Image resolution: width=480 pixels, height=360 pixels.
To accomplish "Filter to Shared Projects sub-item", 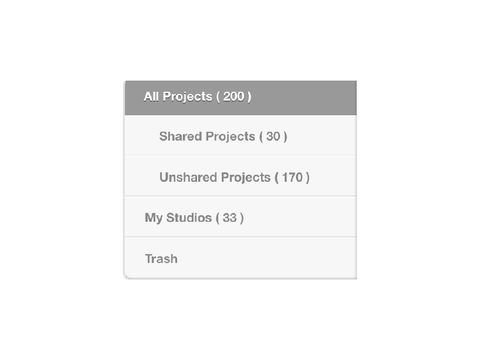I will (x=241, y=136).
